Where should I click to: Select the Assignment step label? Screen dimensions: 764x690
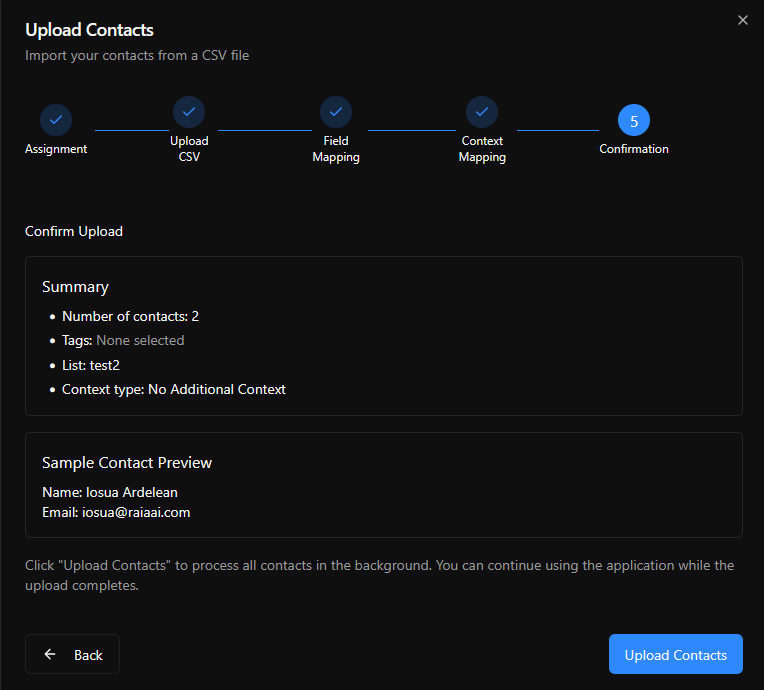point(56,149)
